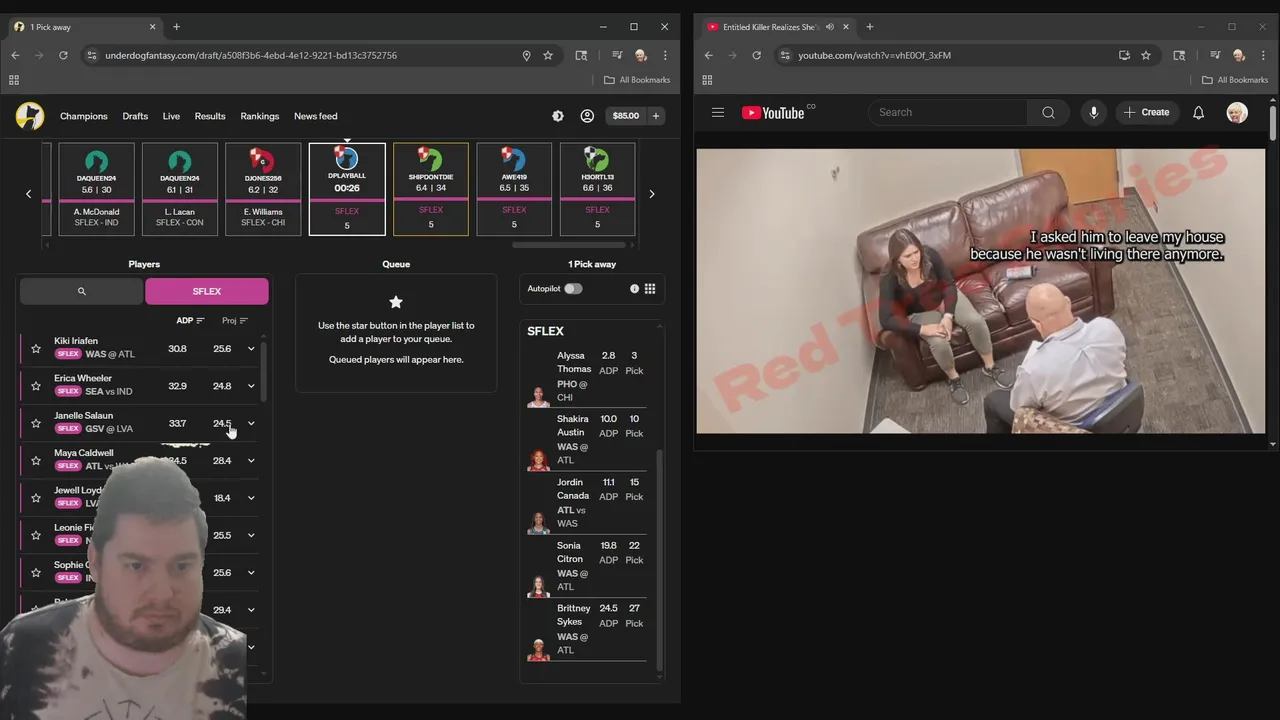This screenshot has height=720, width=1280.
Task: Open the Underdog account profile icon
Action: (587, 116)
